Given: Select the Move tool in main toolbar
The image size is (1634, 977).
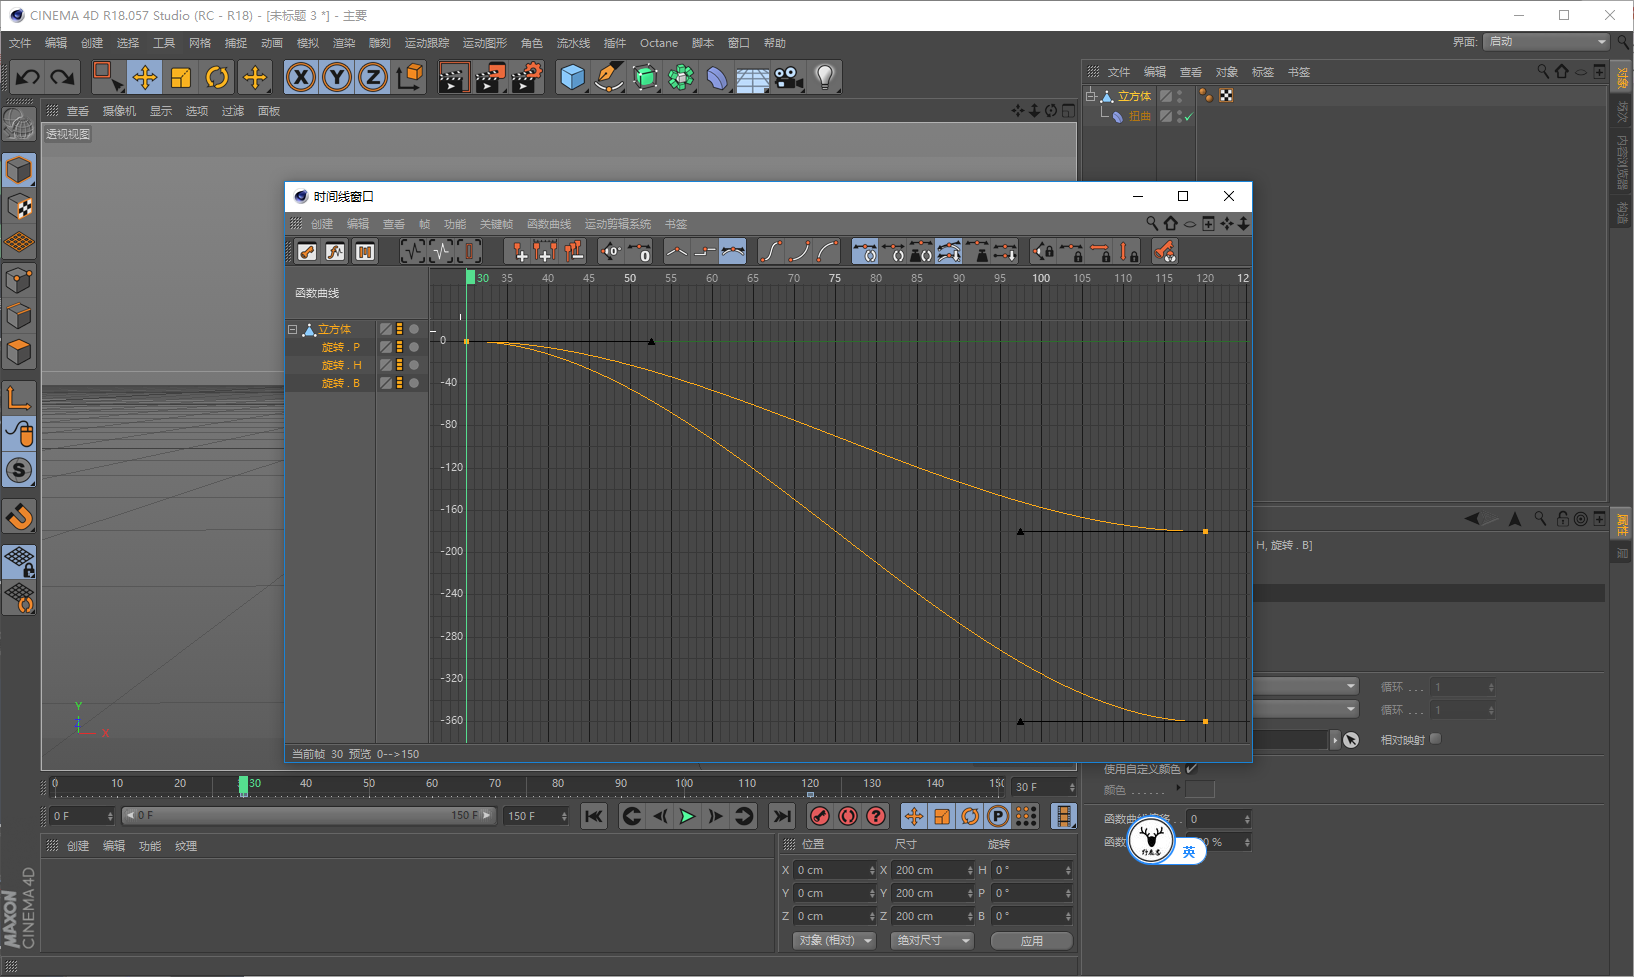Looking at the screenshot, I should point(144,77).
